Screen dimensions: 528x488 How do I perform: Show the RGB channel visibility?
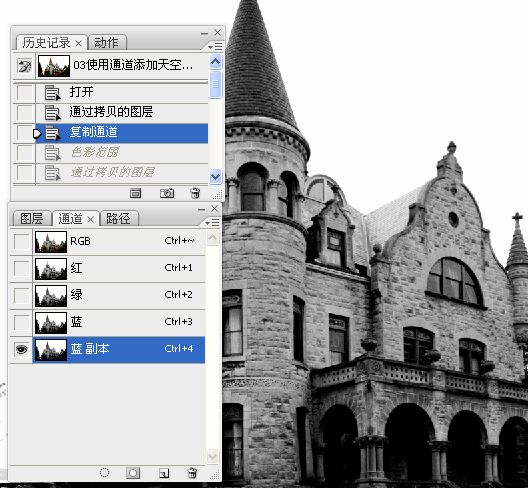click(21, 241)
